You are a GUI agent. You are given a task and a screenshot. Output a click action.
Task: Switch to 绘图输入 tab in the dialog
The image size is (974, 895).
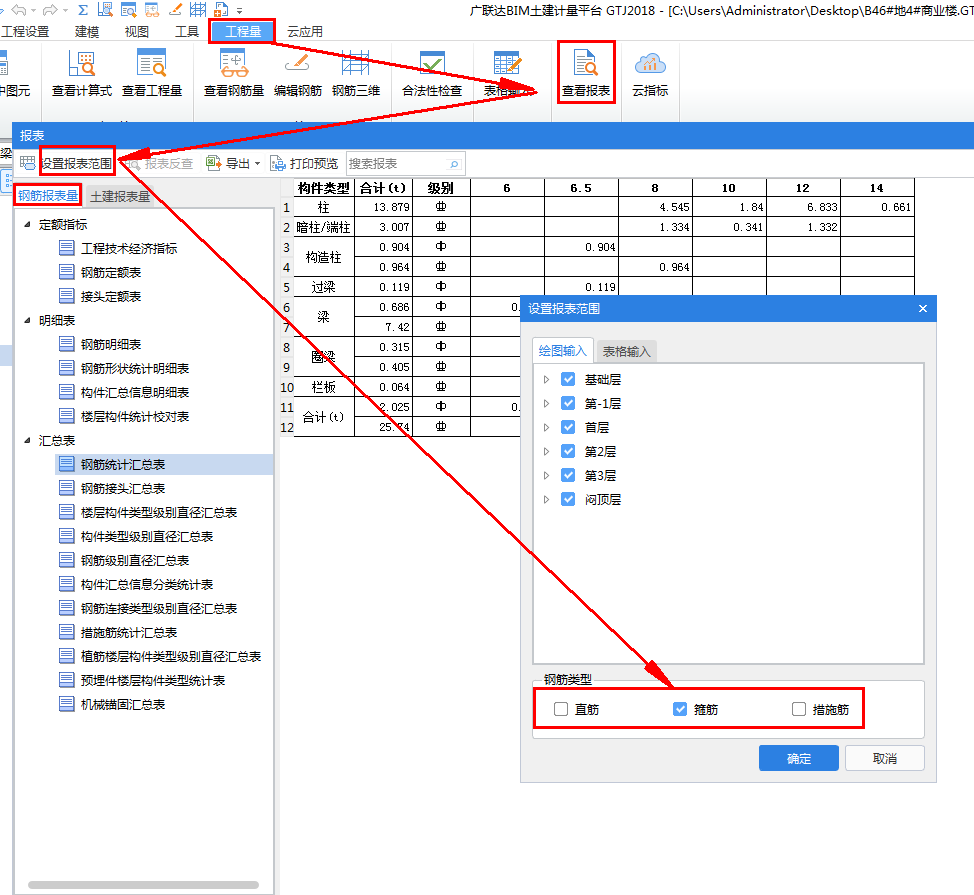[x=563, y=351]
